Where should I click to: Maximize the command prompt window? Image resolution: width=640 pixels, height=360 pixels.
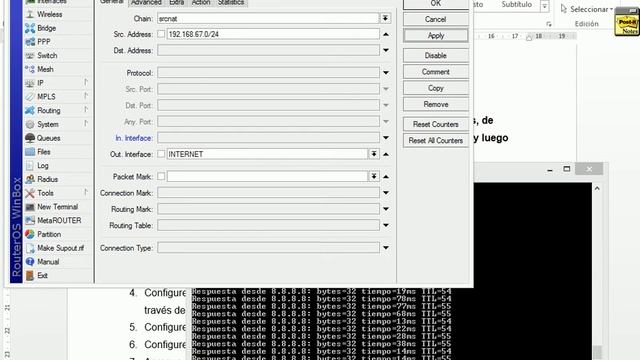(567, 169)
